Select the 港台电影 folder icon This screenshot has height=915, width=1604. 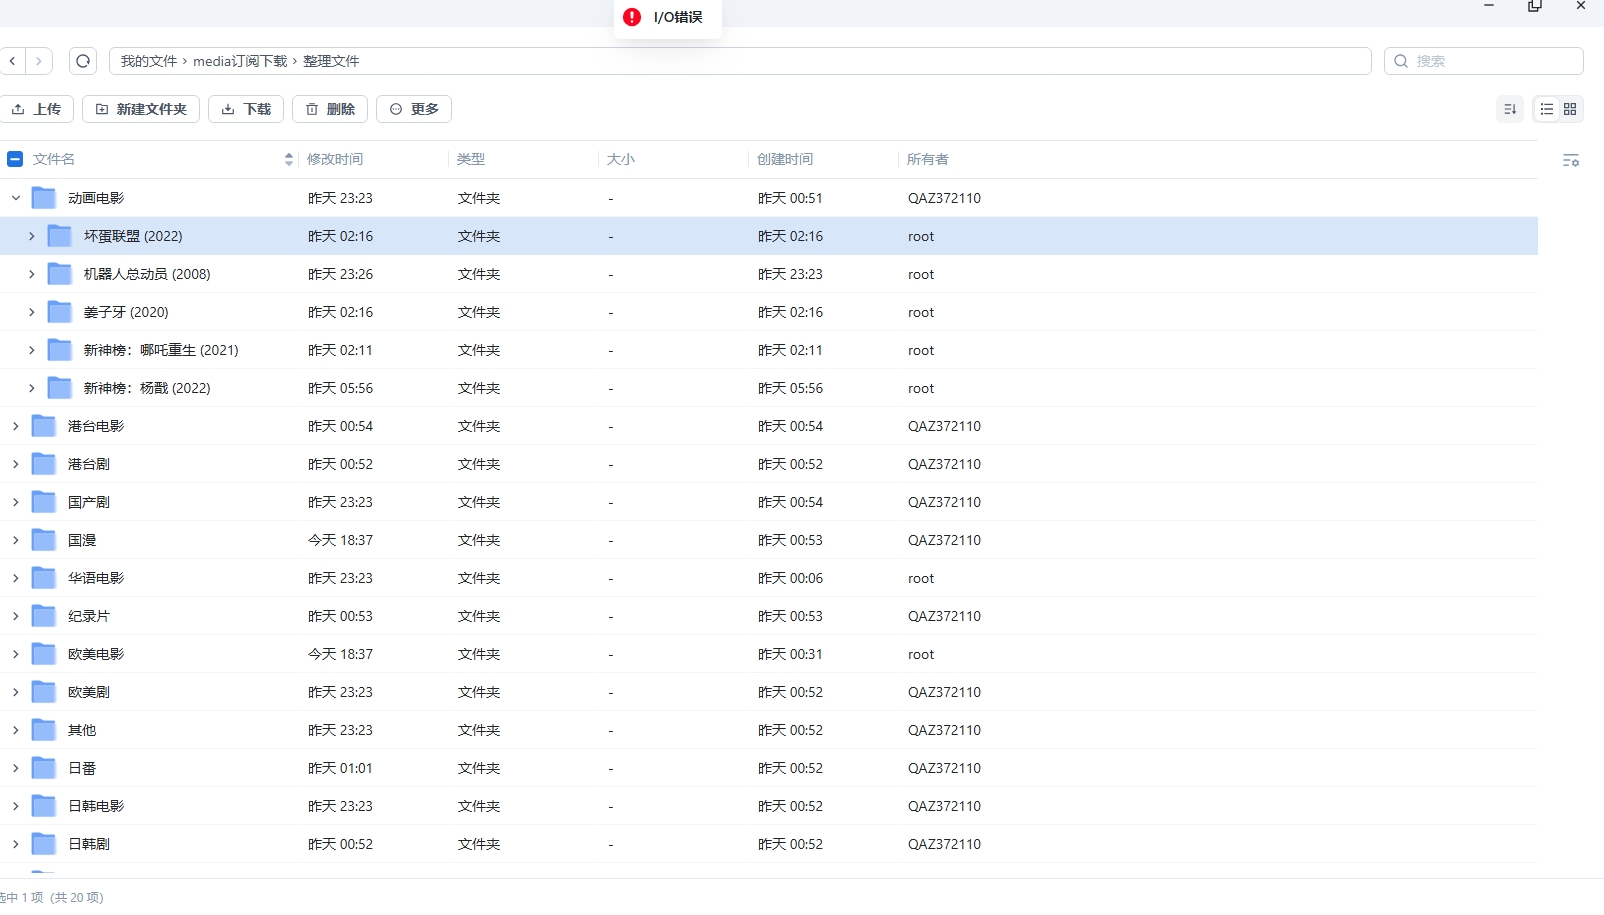click(x=44, y=426)
